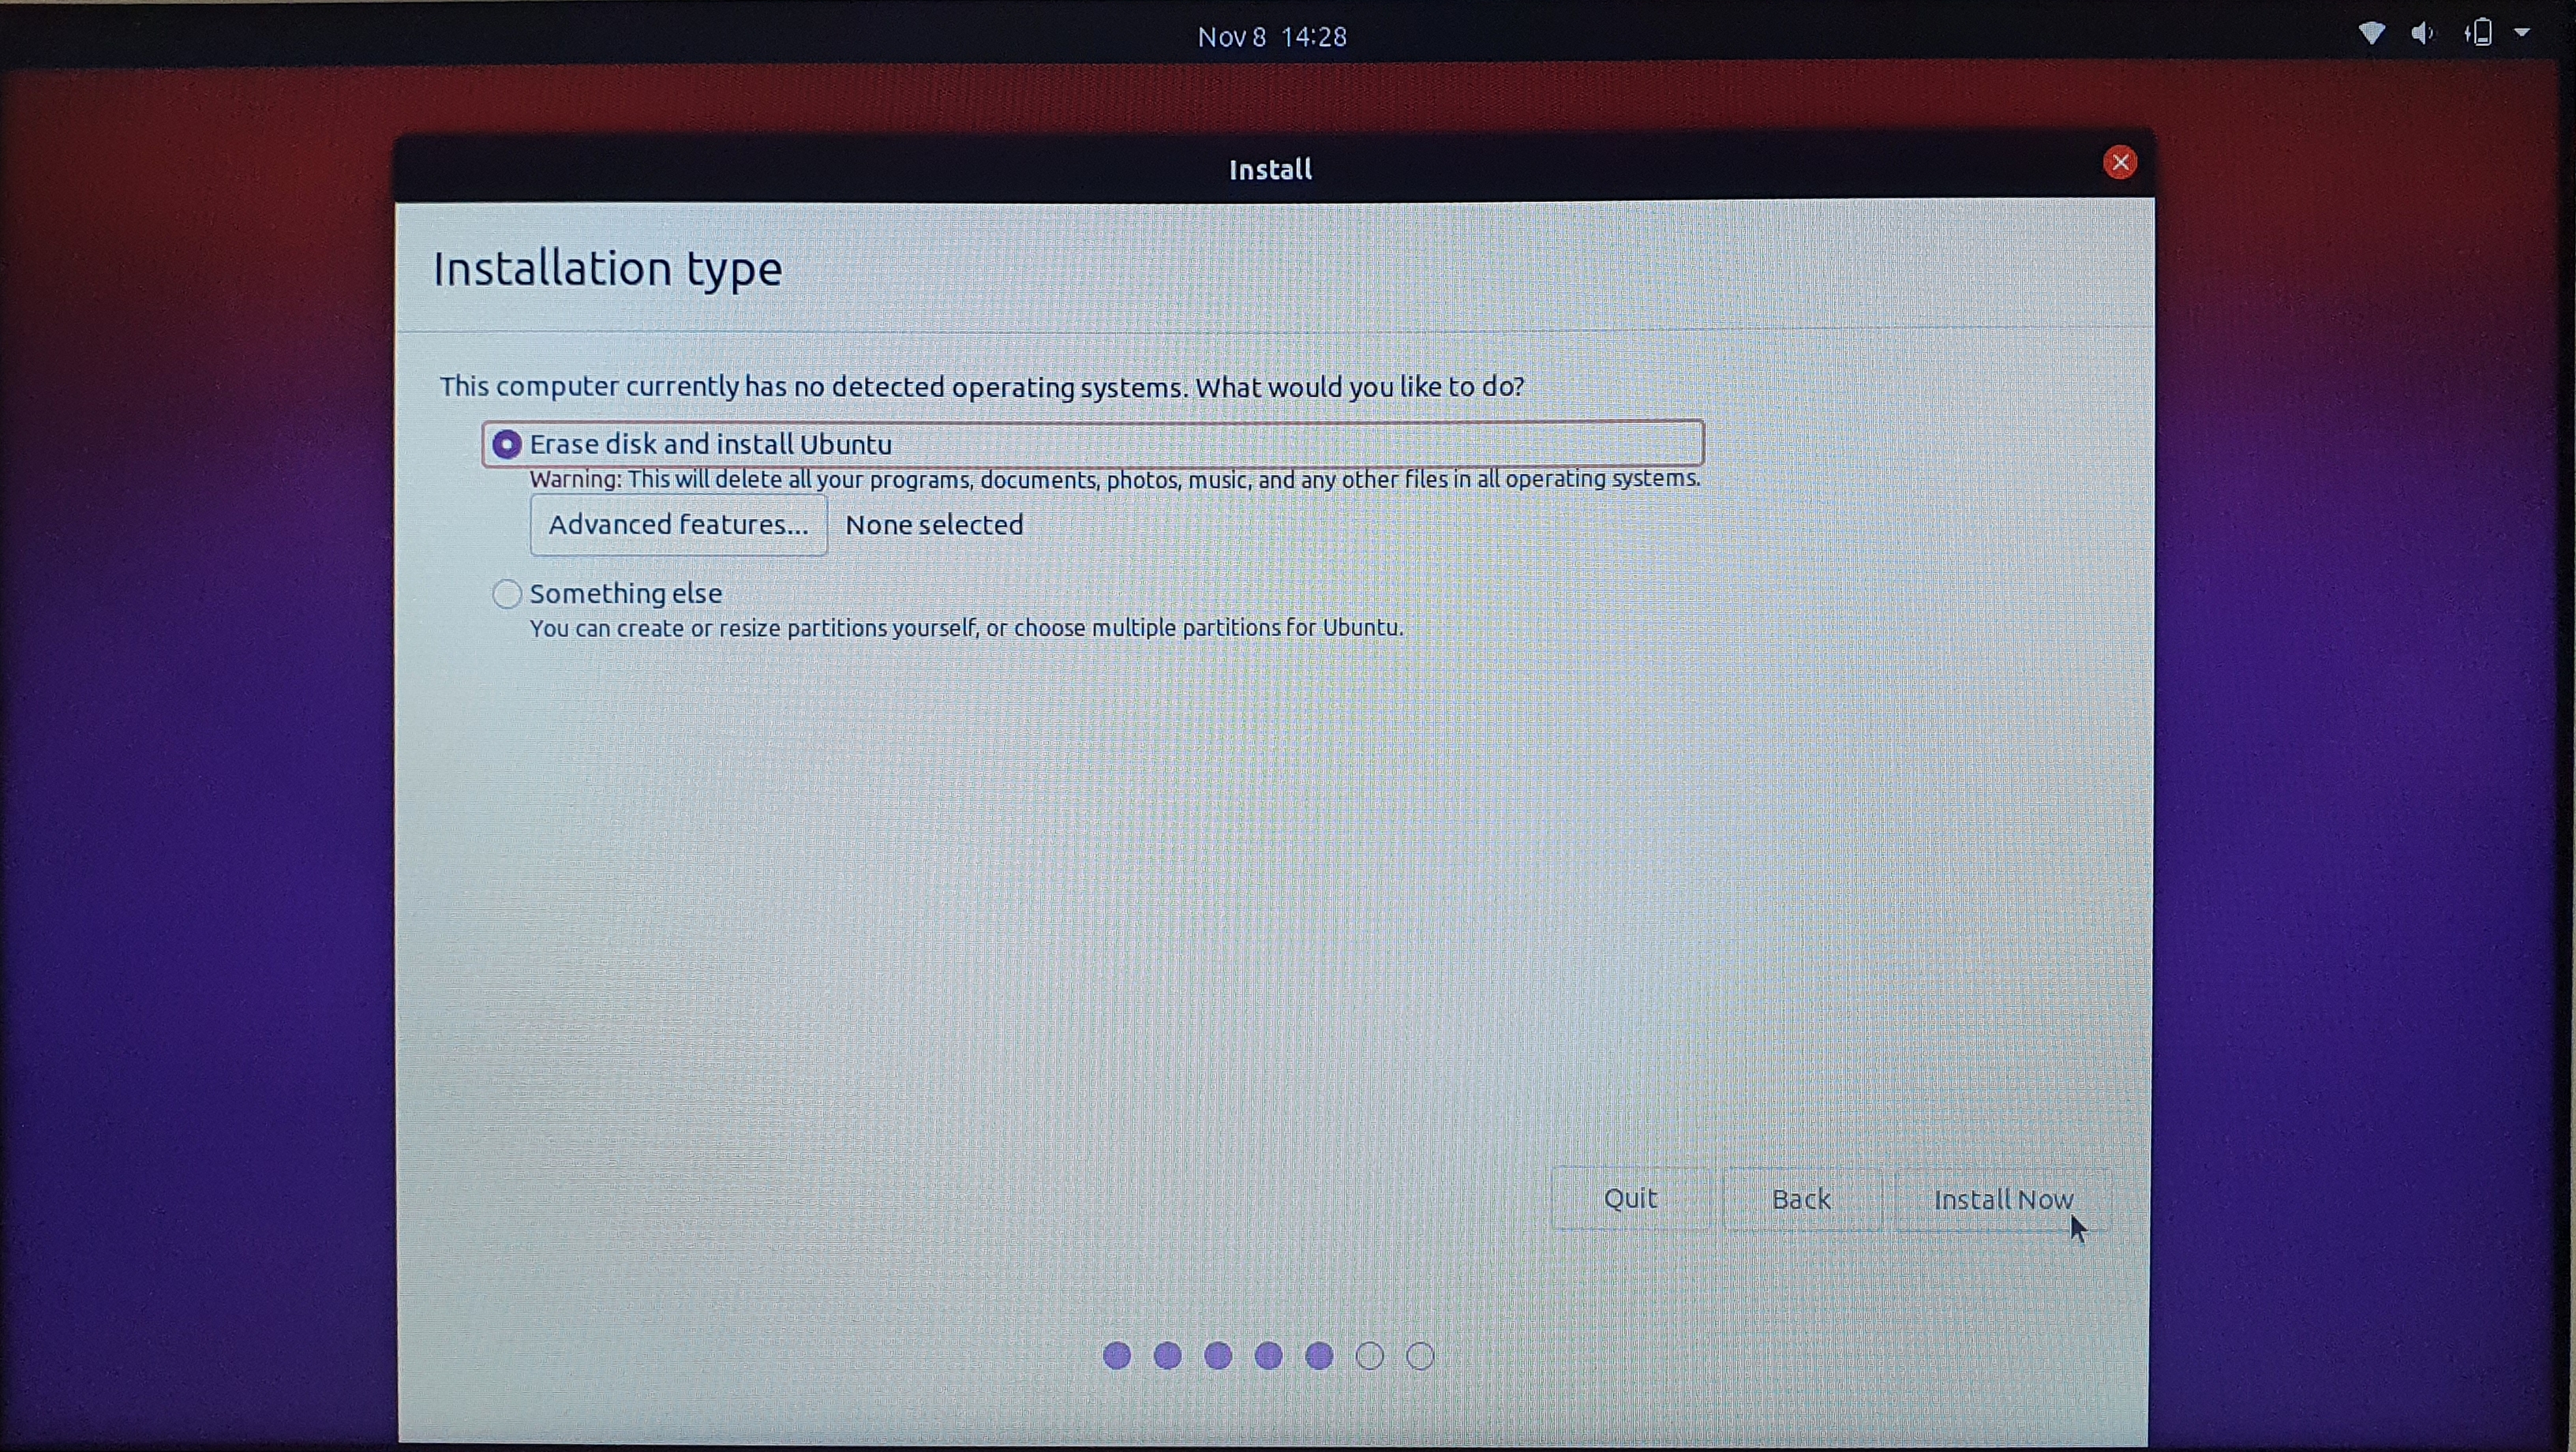The image size is (2576, 1452).
Task: Click the third progress step dot
Action: (x=1218, y=1356)
